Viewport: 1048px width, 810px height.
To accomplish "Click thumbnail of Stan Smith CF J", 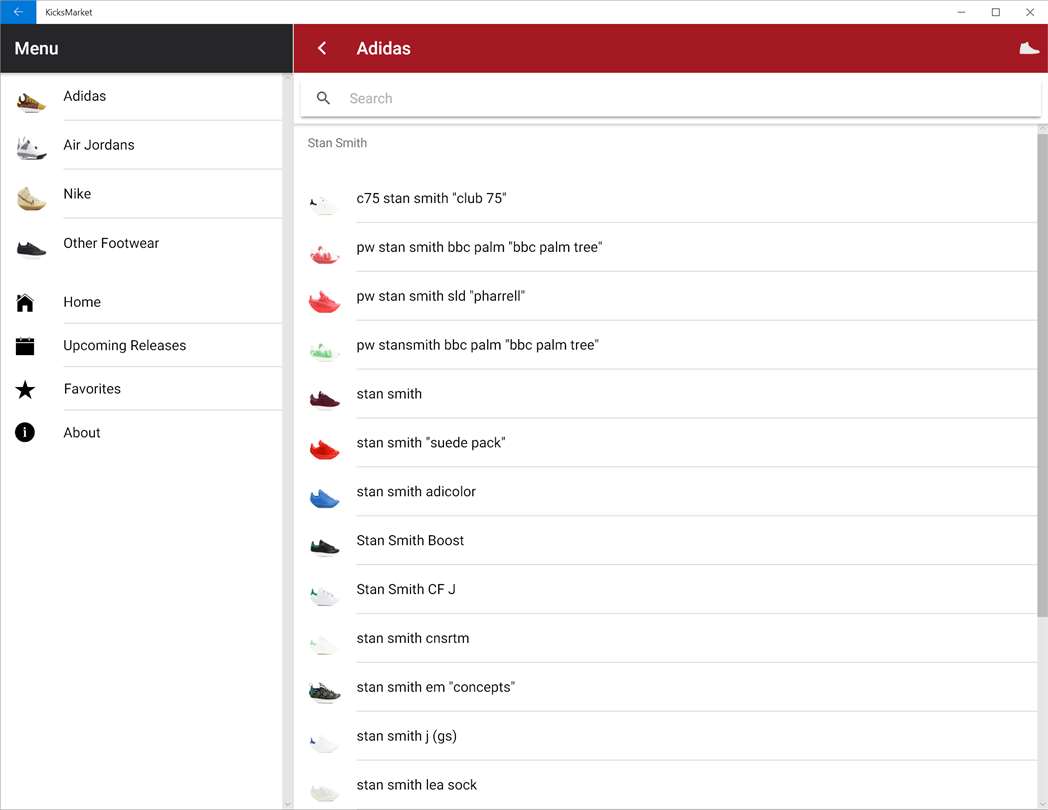I will coord(324,595).
